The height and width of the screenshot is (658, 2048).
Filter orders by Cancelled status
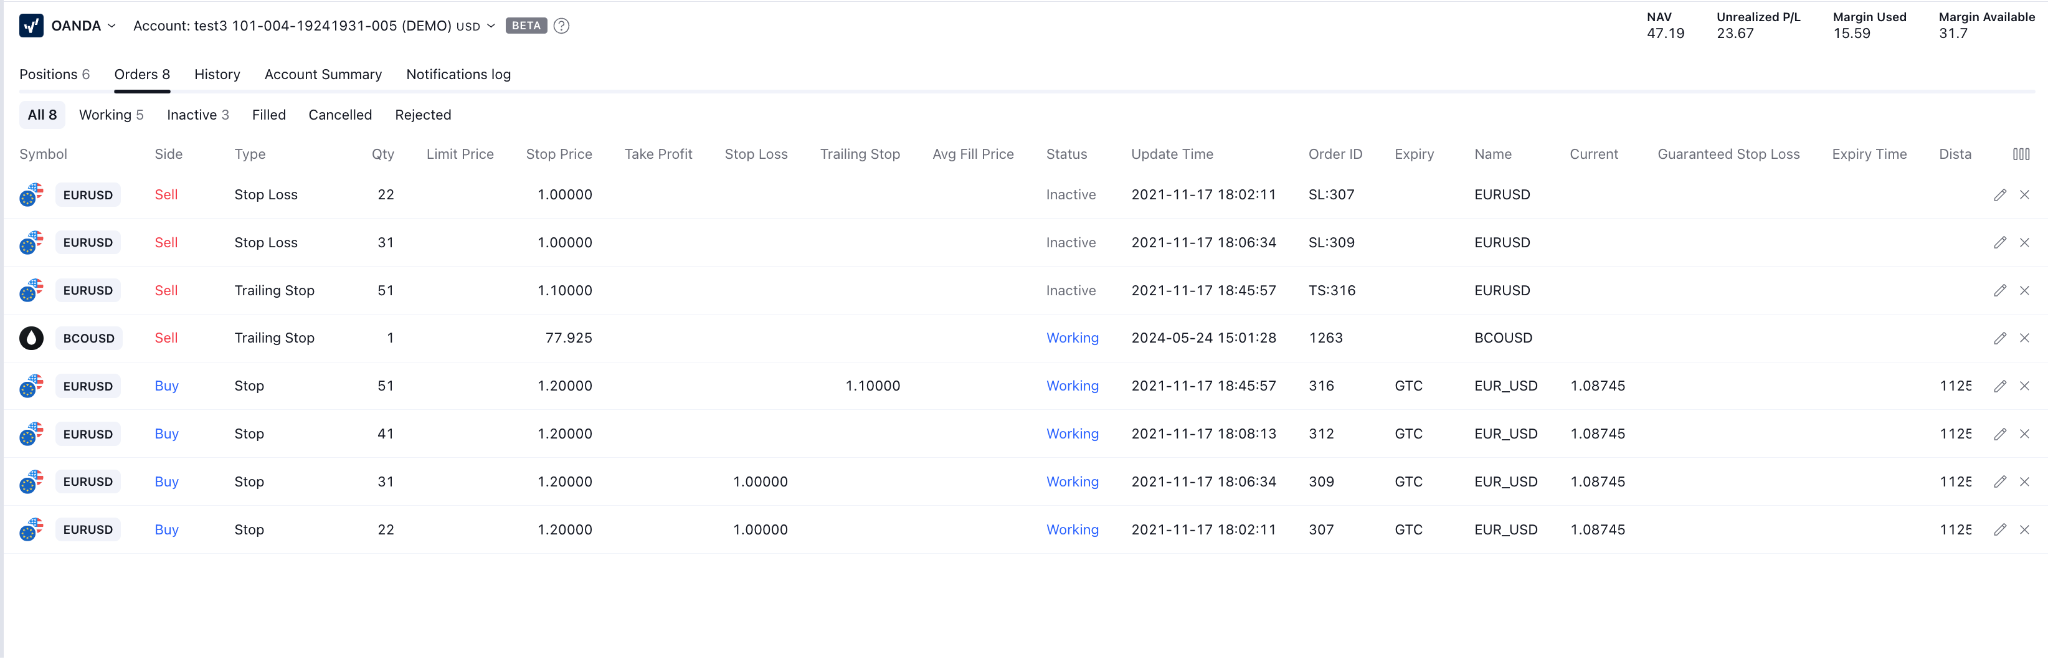click(x=340, y=115)
